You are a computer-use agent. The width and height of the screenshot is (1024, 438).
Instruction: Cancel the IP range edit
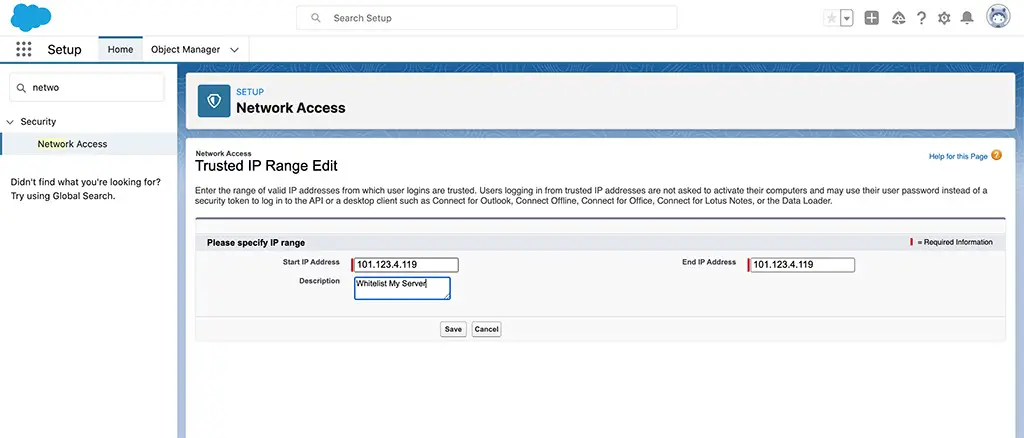(x=487, y=329)
